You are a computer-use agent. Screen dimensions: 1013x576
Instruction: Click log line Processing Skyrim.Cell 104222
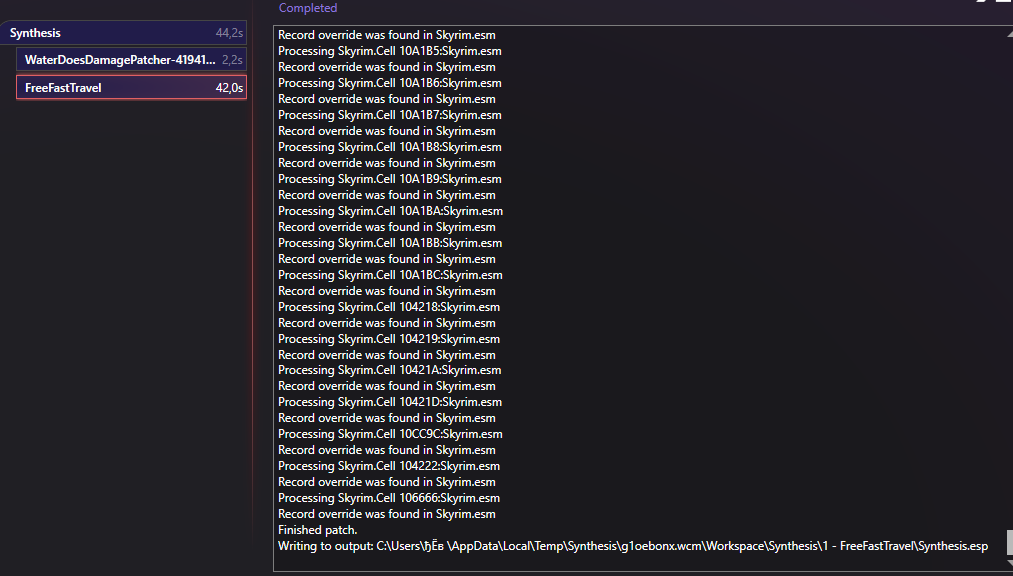[x=389, y=466]
